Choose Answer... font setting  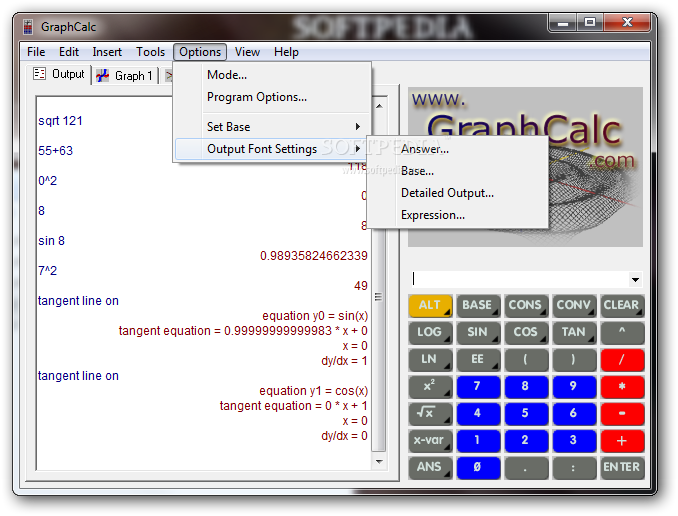(x=458, y=149)
